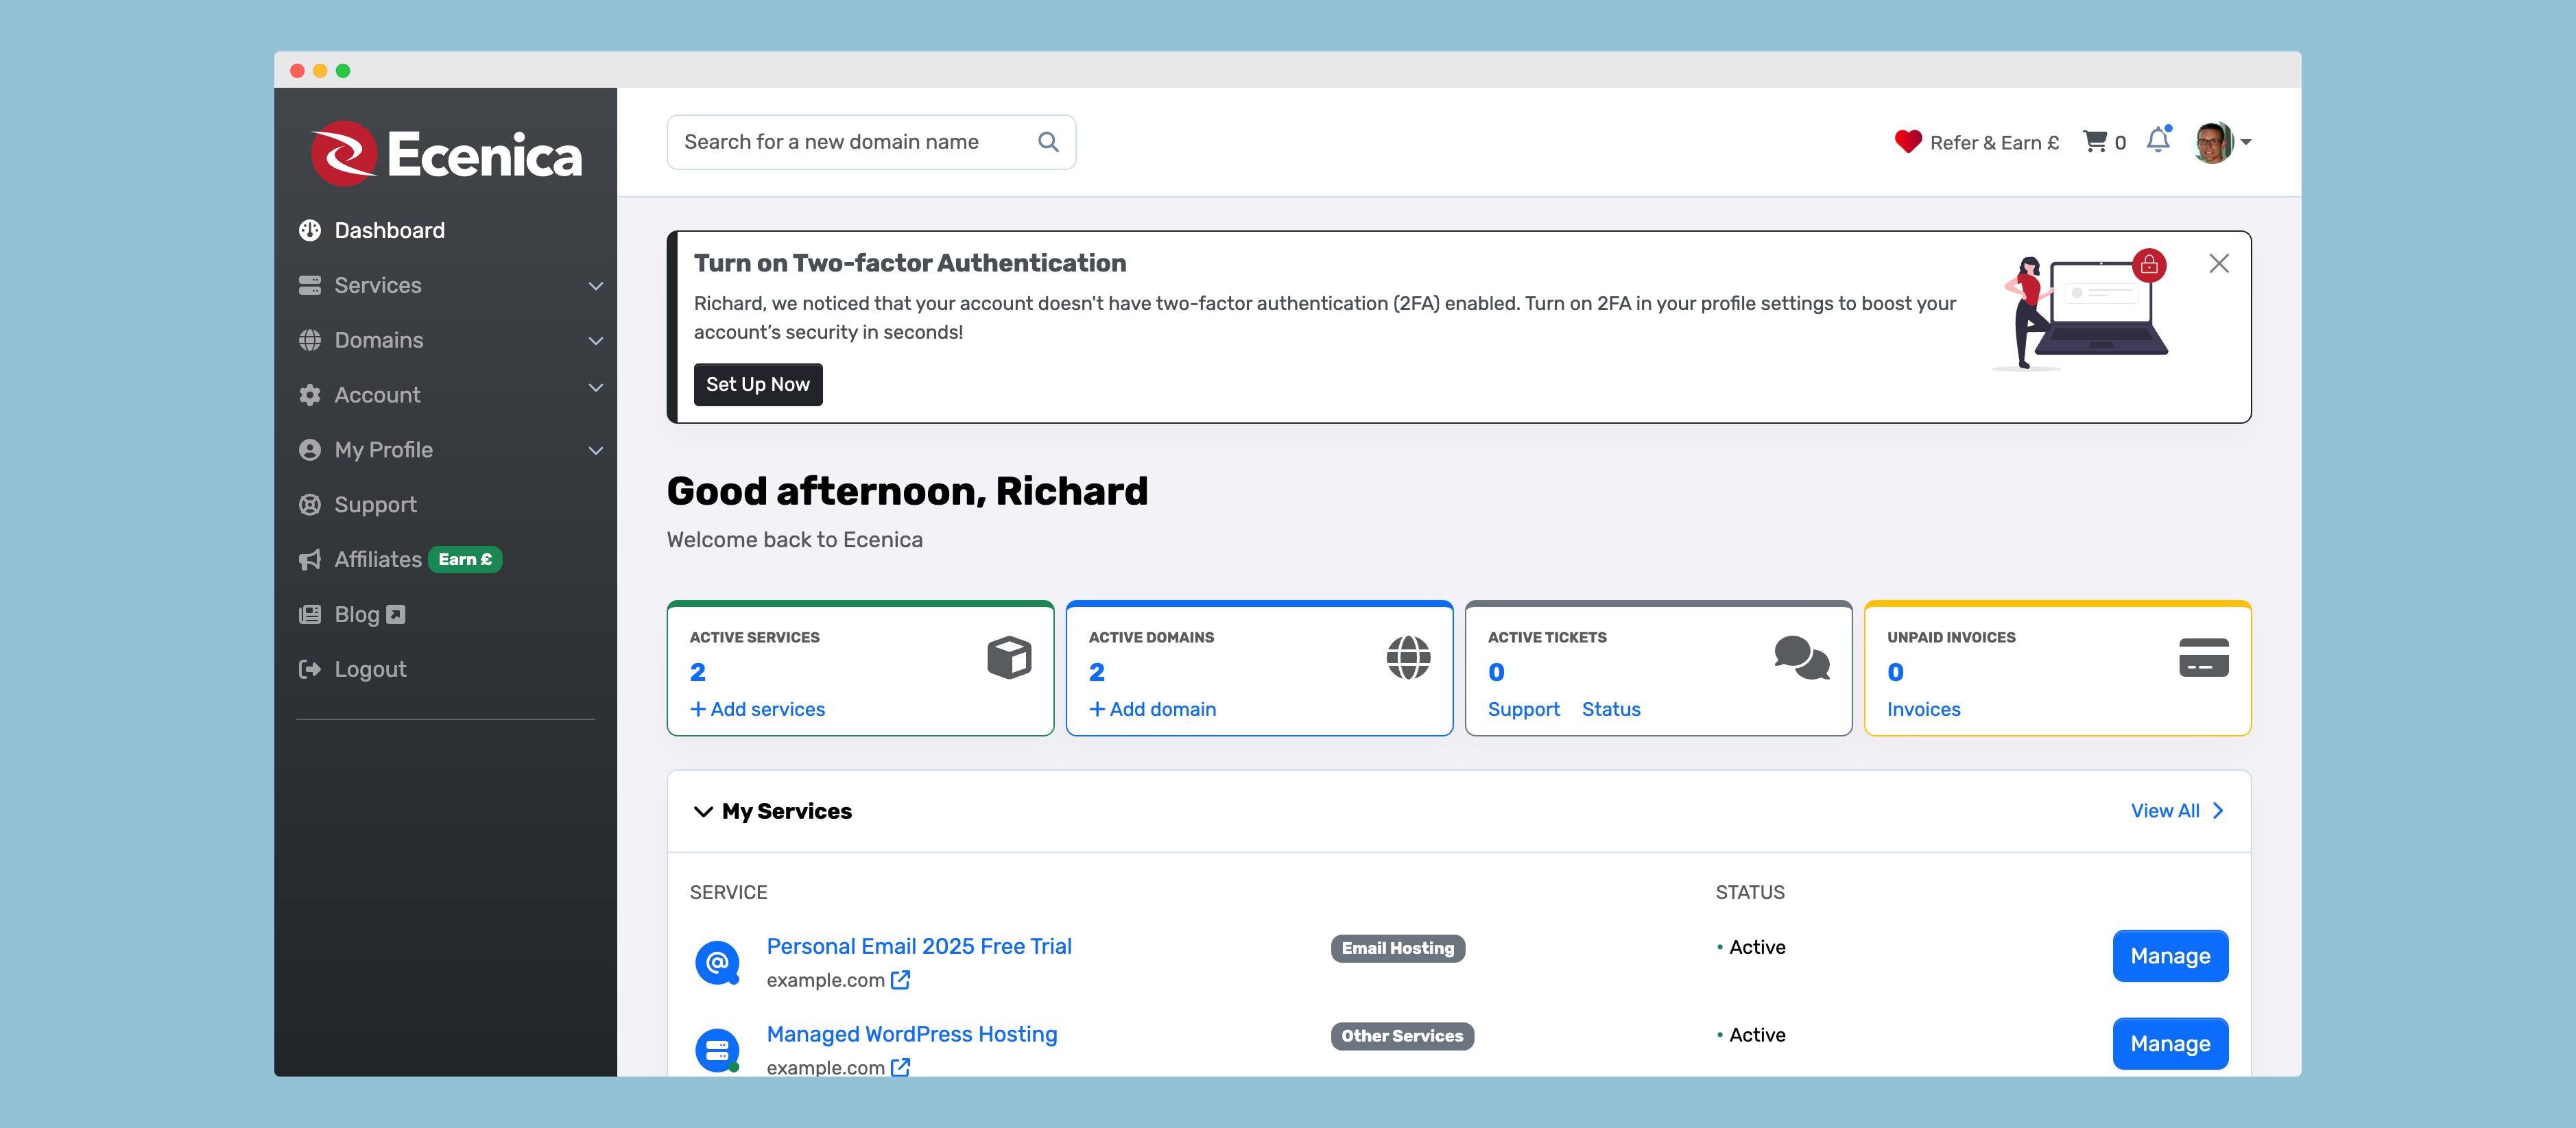Open the user account dropdown arrow
Screen dimensions: 2576x1128
coord(2246,142)
